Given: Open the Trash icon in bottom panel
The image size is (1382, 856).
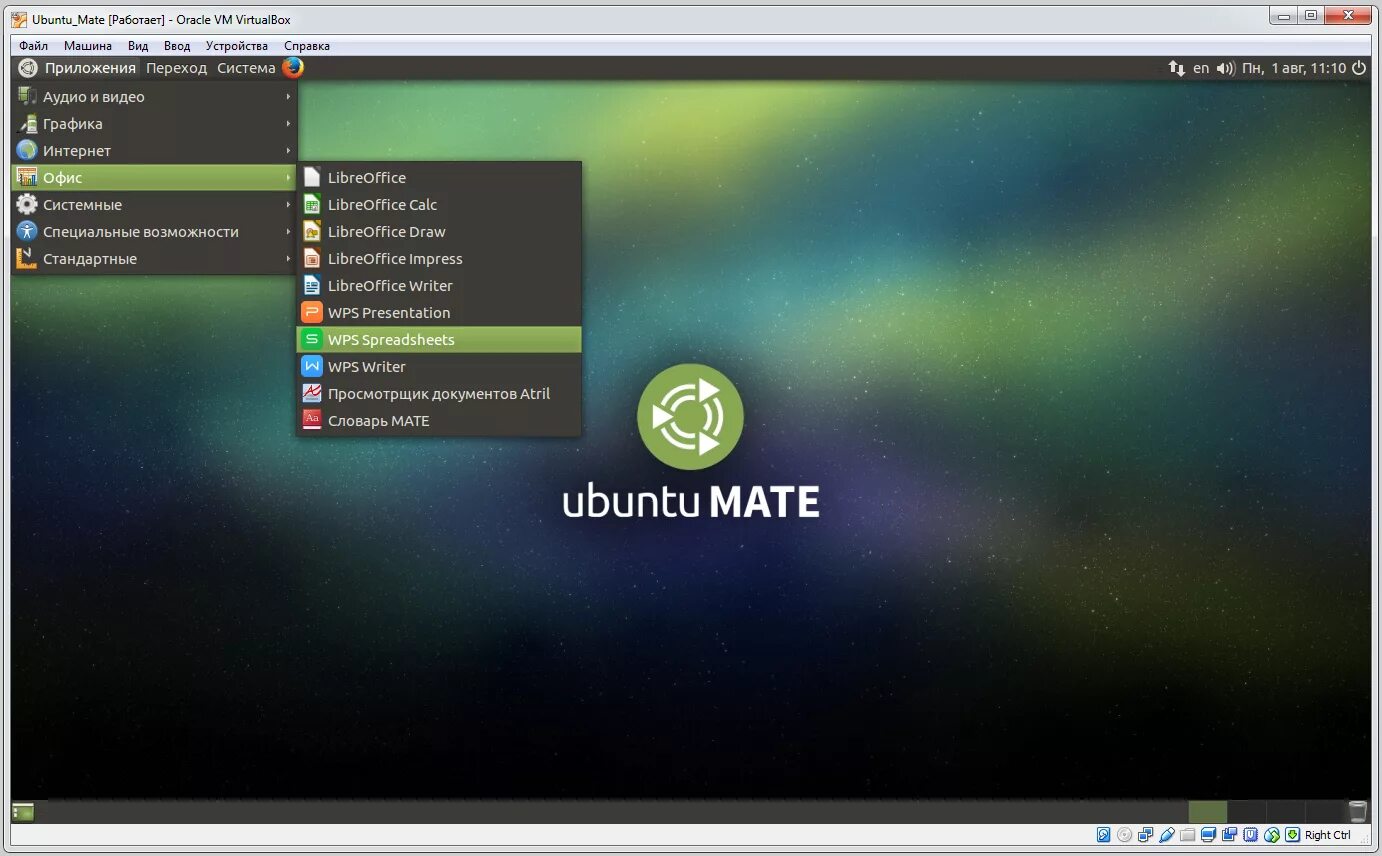Looking at the screenshot, I should coord(1357,812).
